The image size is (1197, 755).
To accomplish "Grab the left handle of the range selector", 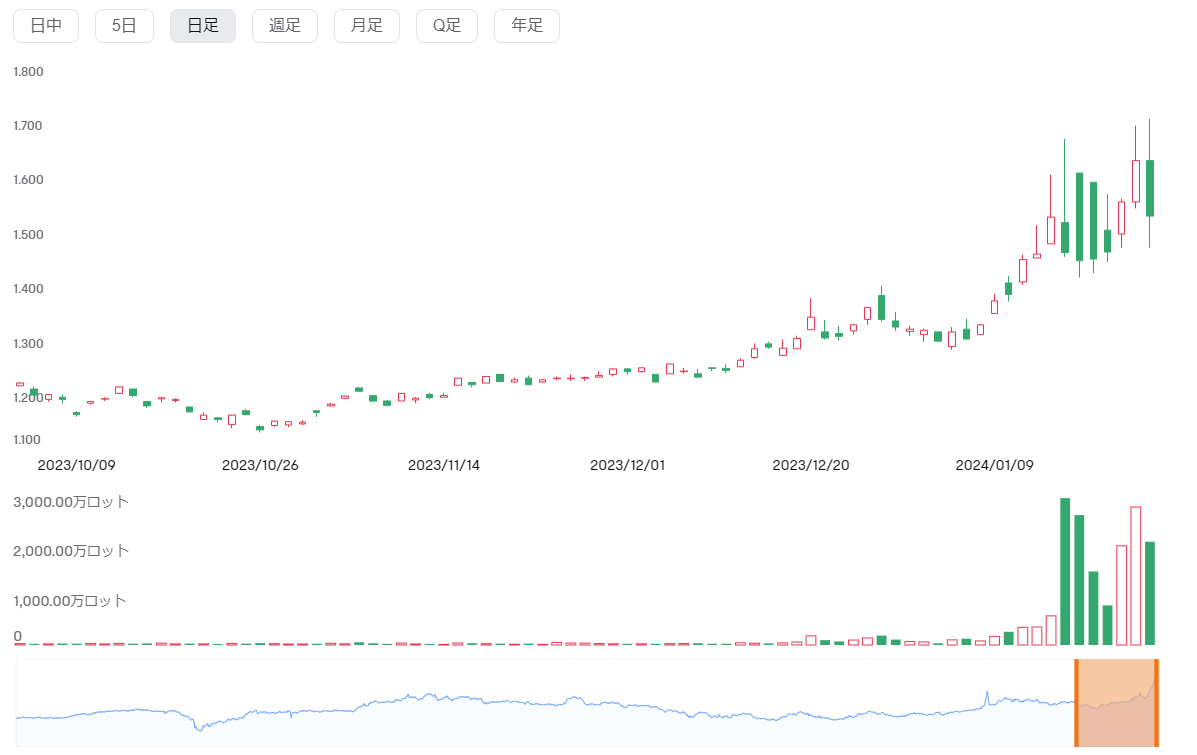I will tap(1076, 703).
